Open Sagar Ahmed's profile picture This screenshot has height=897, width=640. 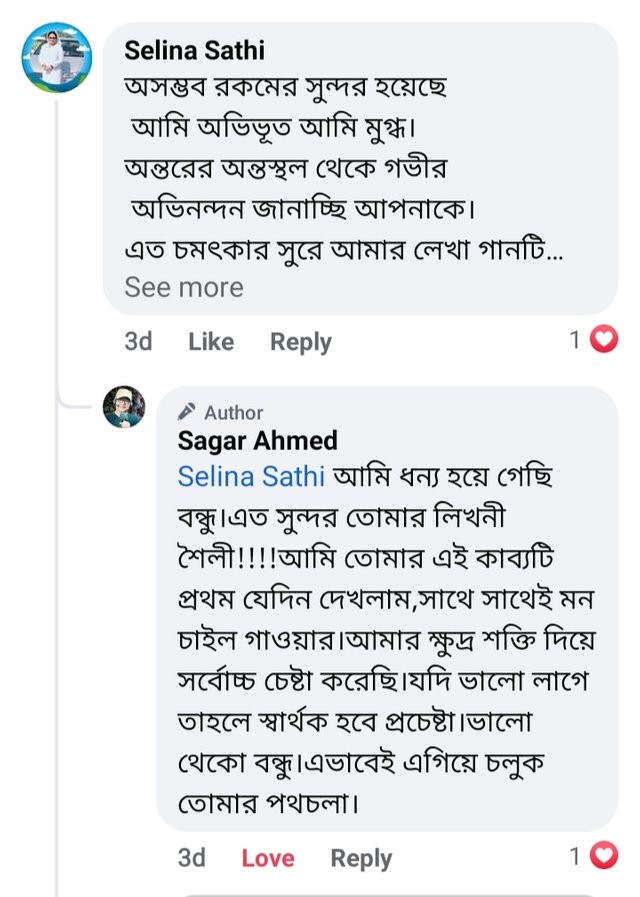click(x=124, y=407)
